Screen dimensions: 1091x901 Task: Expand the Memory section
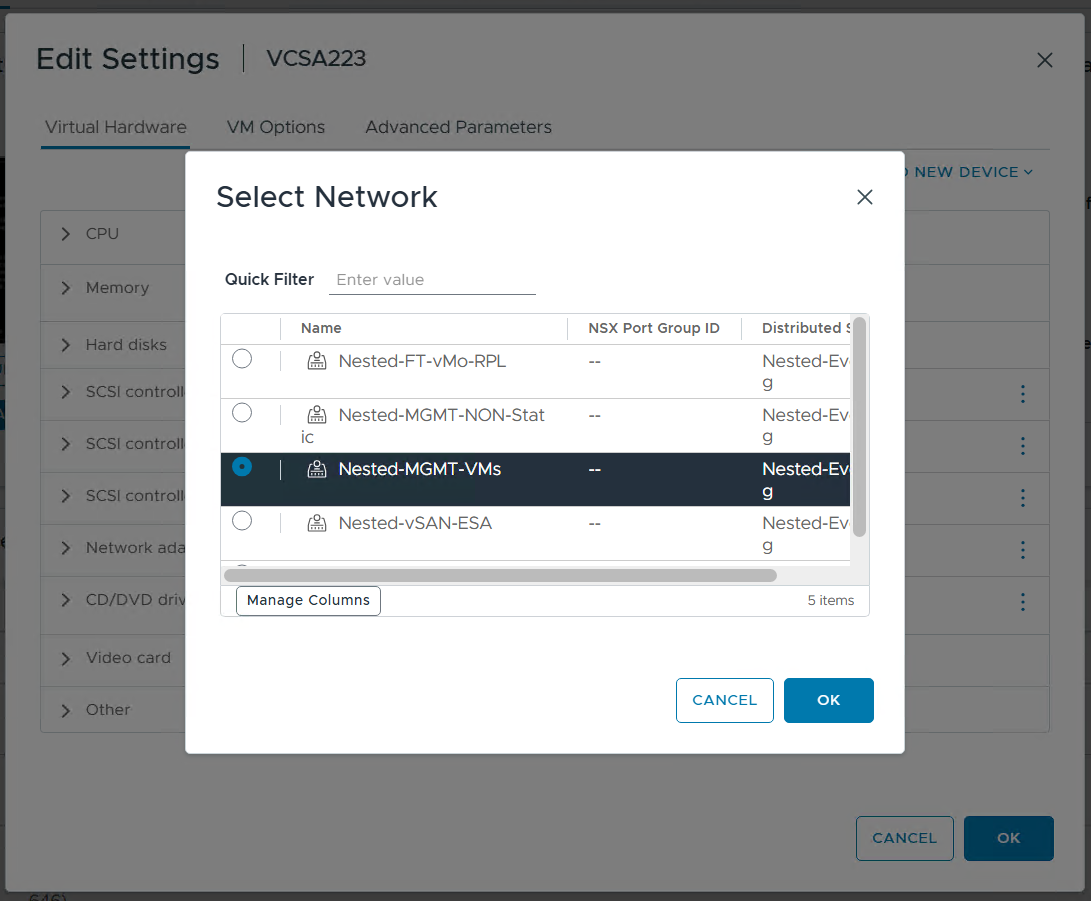(66, 288)
